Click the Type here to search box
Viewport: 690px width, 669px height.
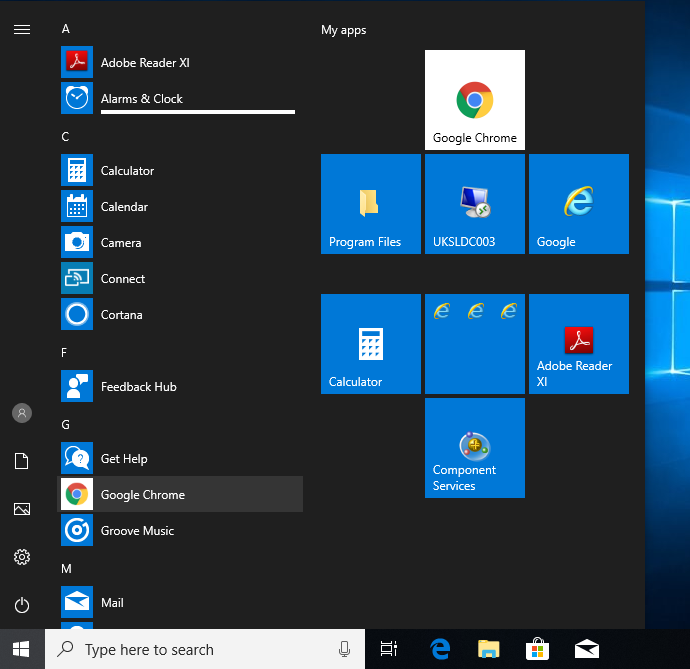205,649
